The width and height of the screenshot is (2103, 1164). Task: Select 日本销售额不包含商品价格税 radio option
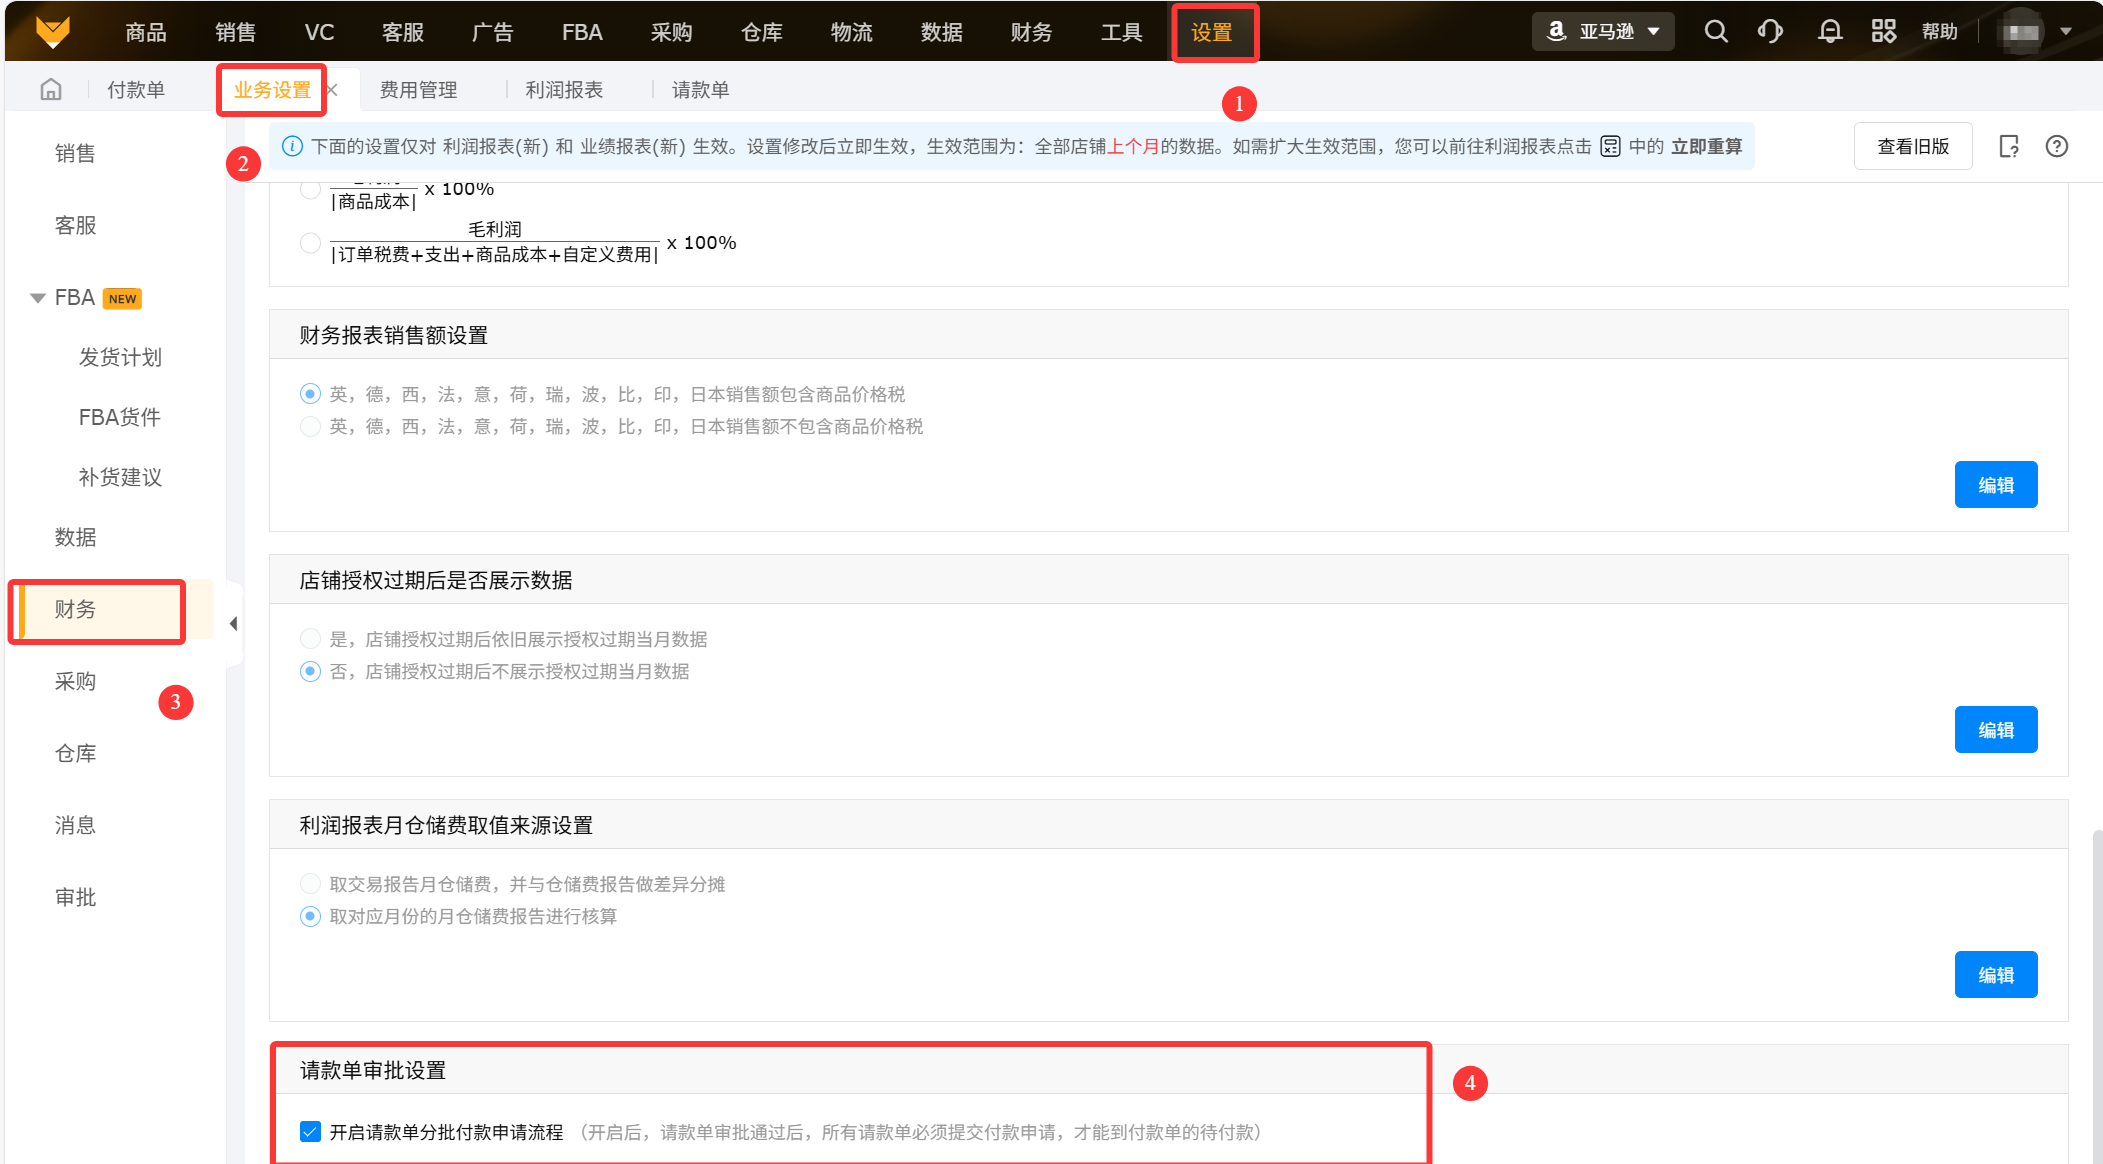tap(311, 427)
